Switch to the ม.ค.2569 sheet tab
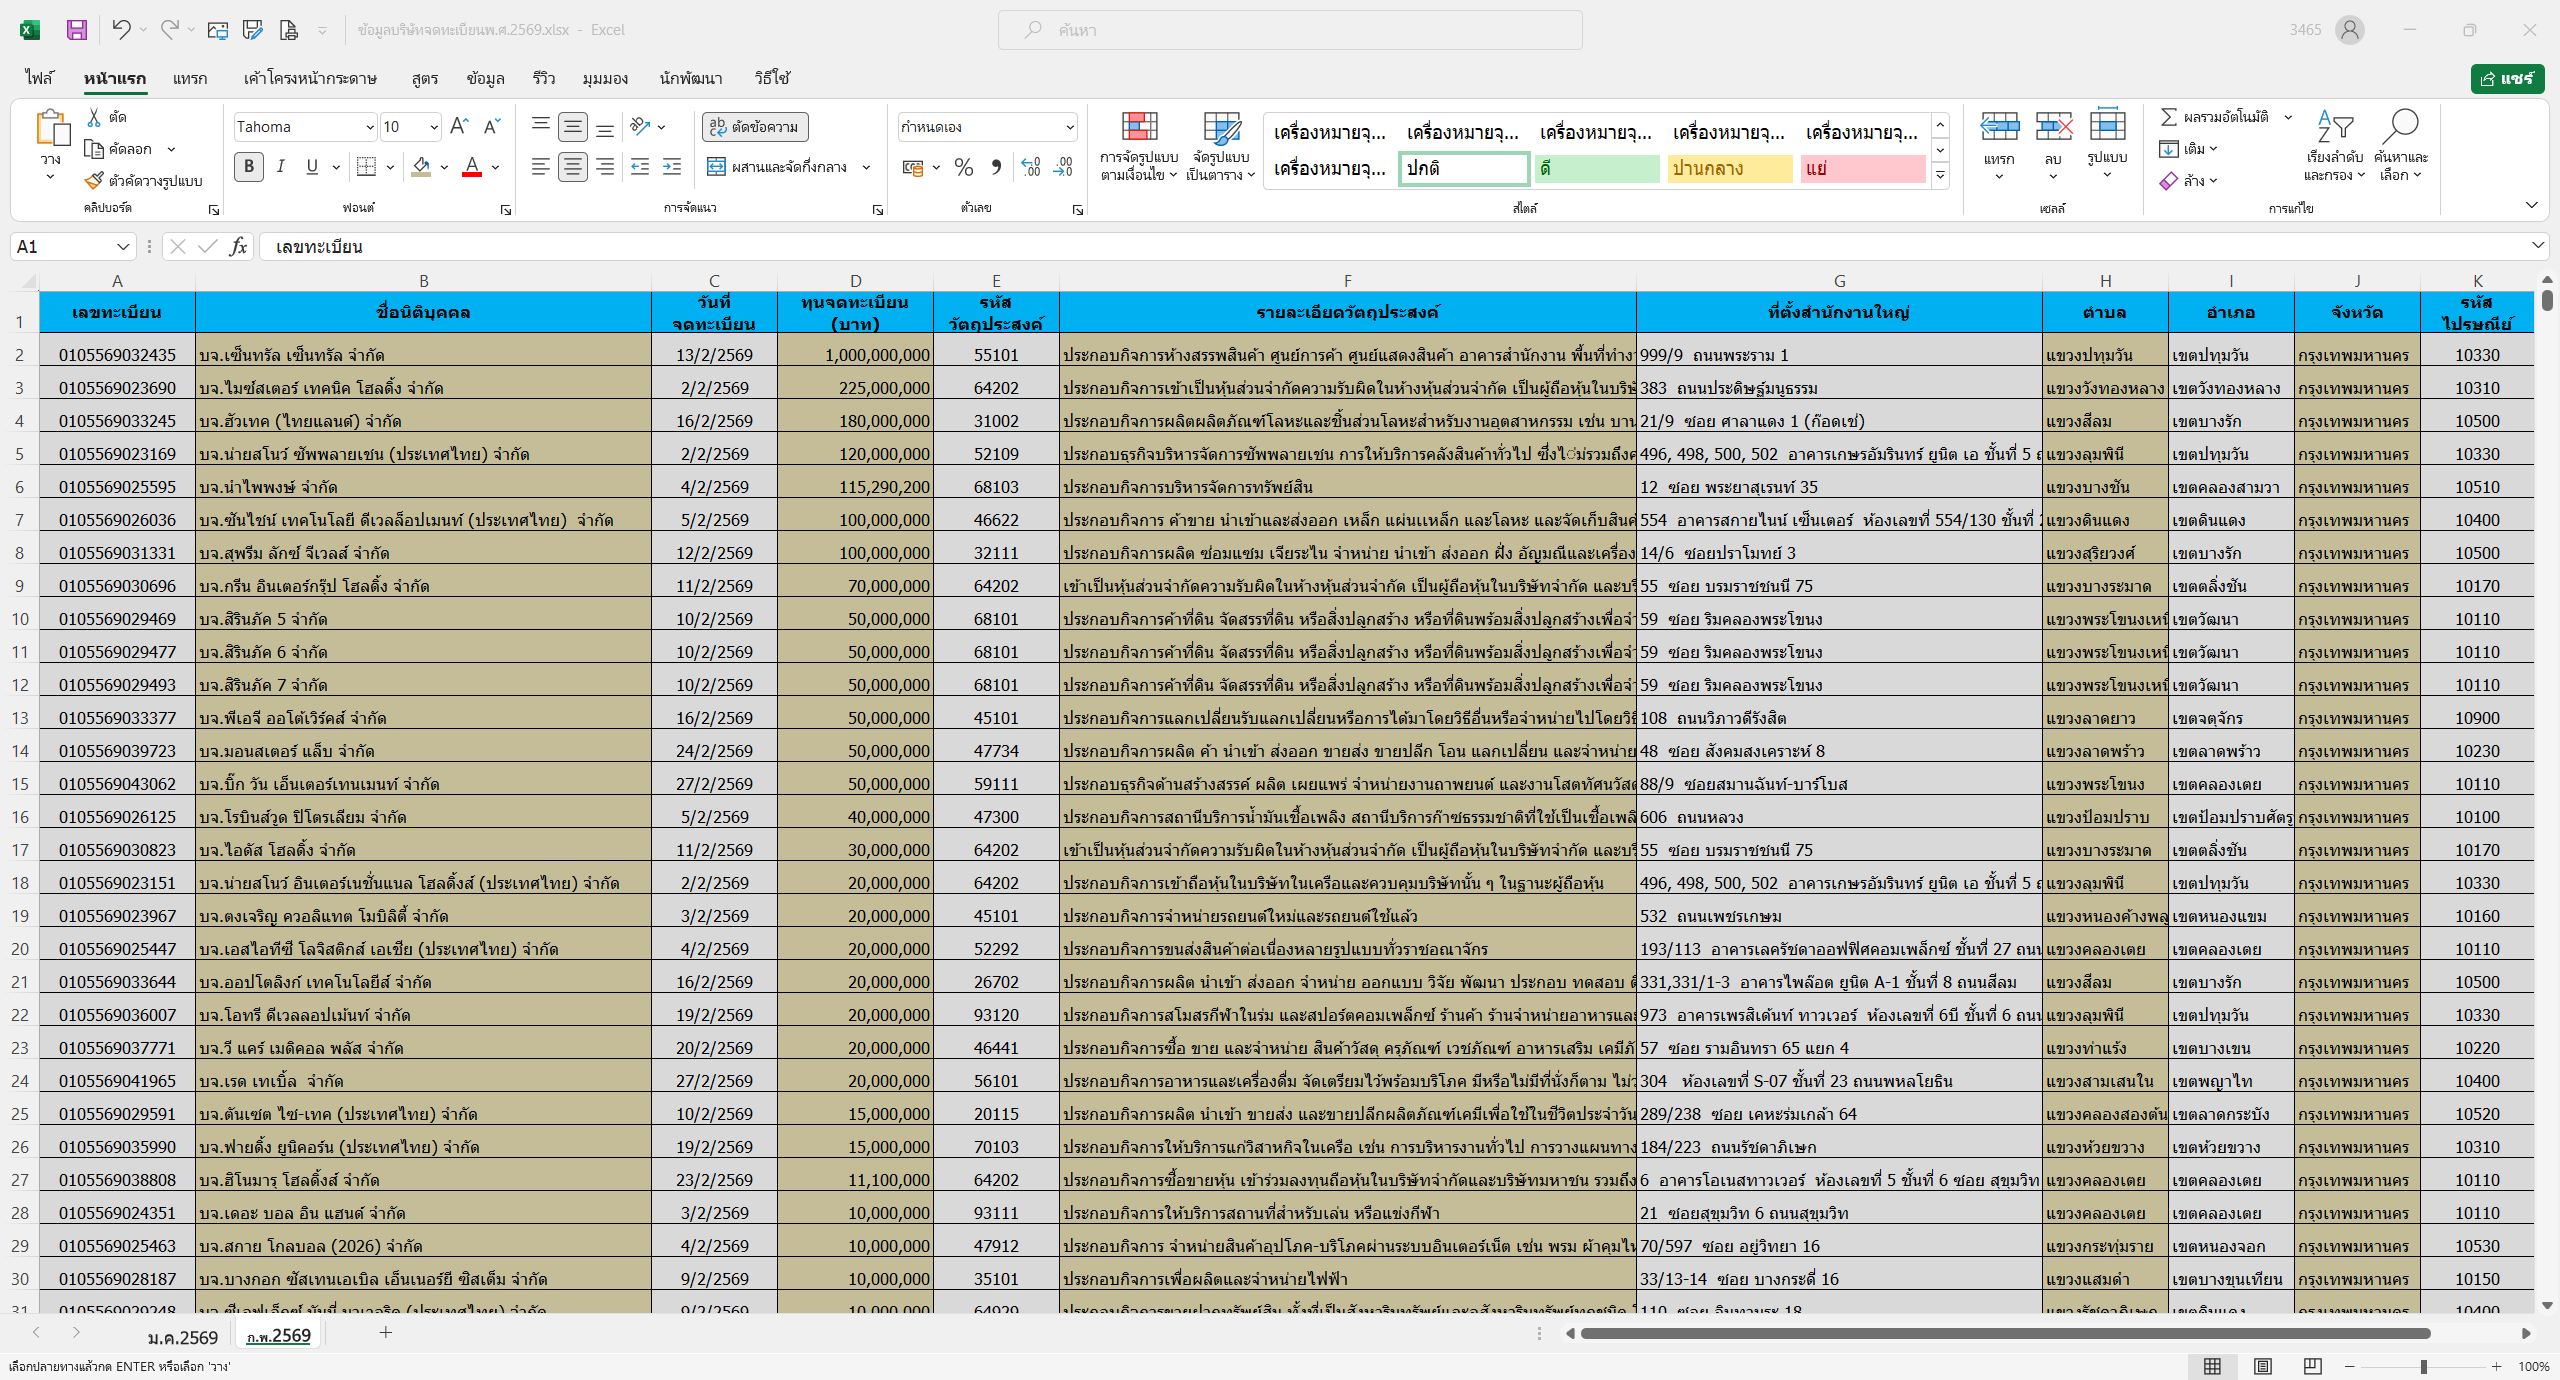This screenshot has width=2560, height=1380. tap(182, 1337)
